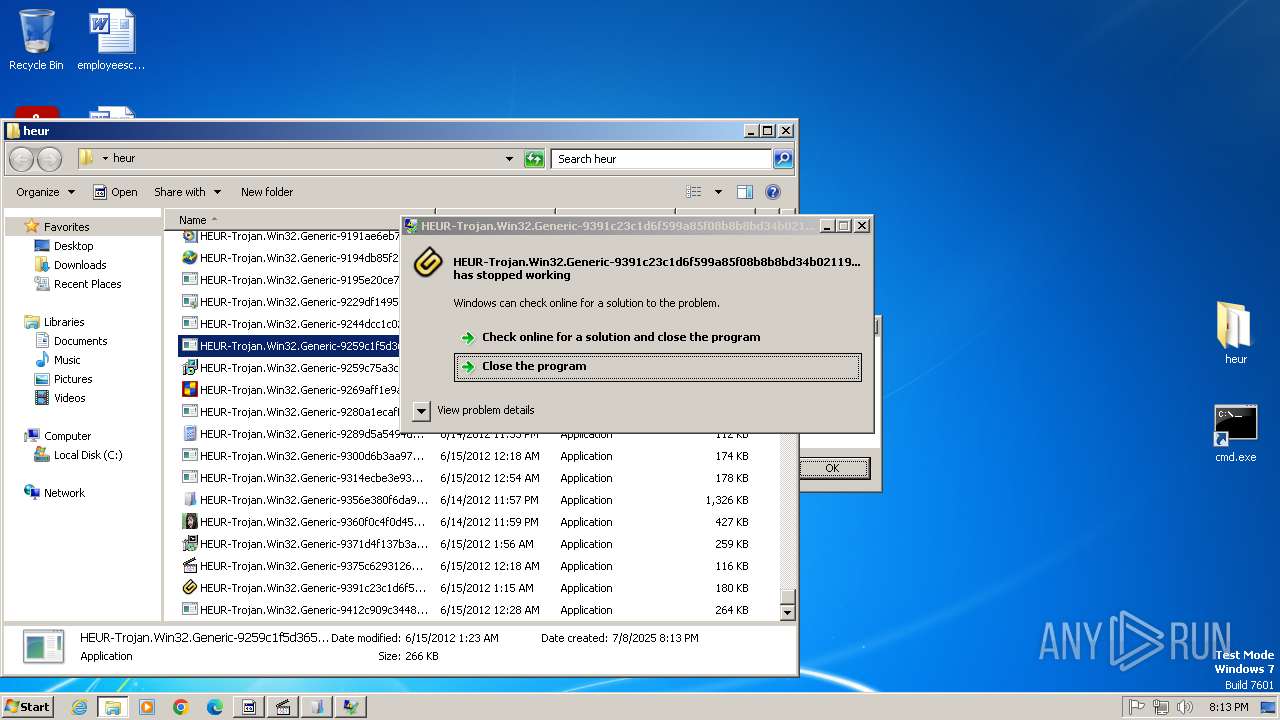Open address bar history dropdown
Viewport: 1280px width, 720px height.
(509, 159)
